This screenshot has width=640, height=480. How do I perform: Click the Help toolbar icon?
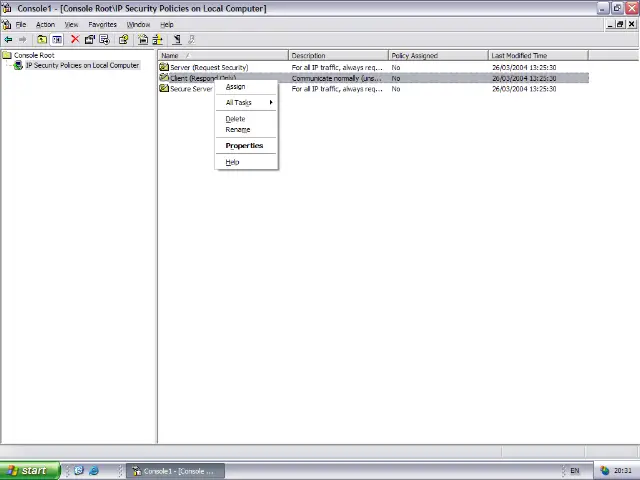click(123, 40)
